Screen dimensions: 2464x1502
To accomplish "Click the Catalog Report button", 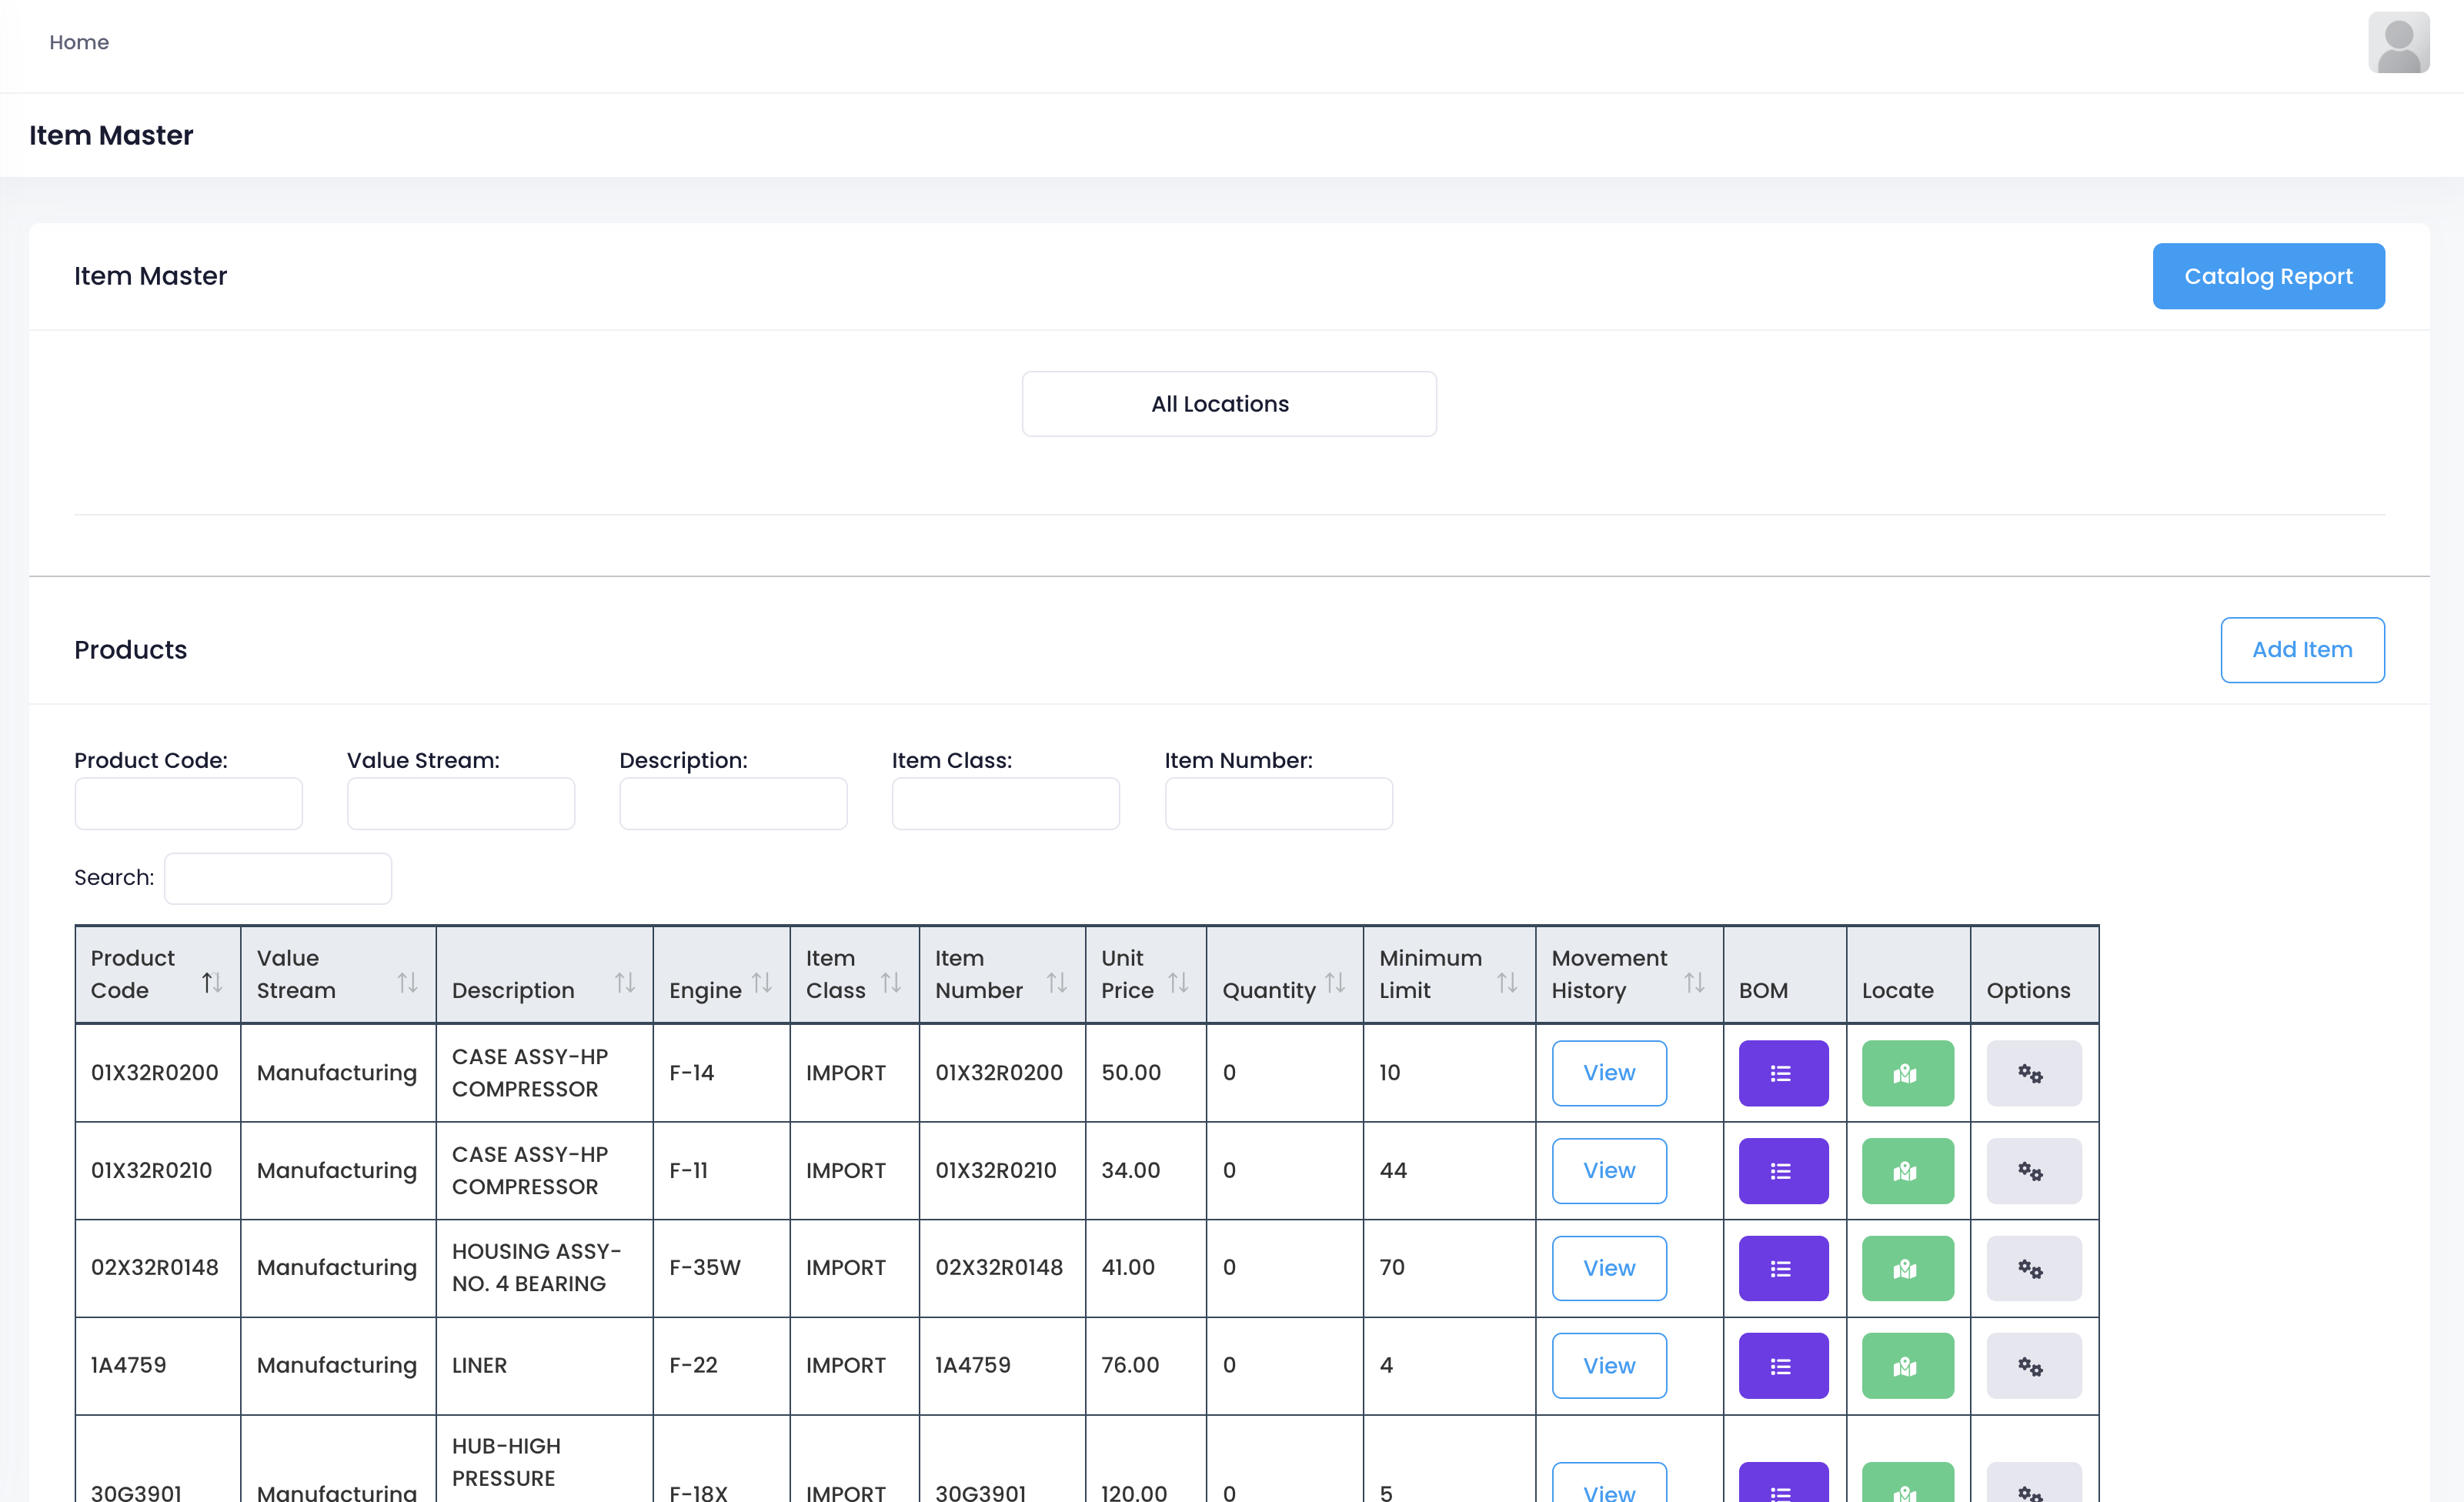I will coord(2267,276).
